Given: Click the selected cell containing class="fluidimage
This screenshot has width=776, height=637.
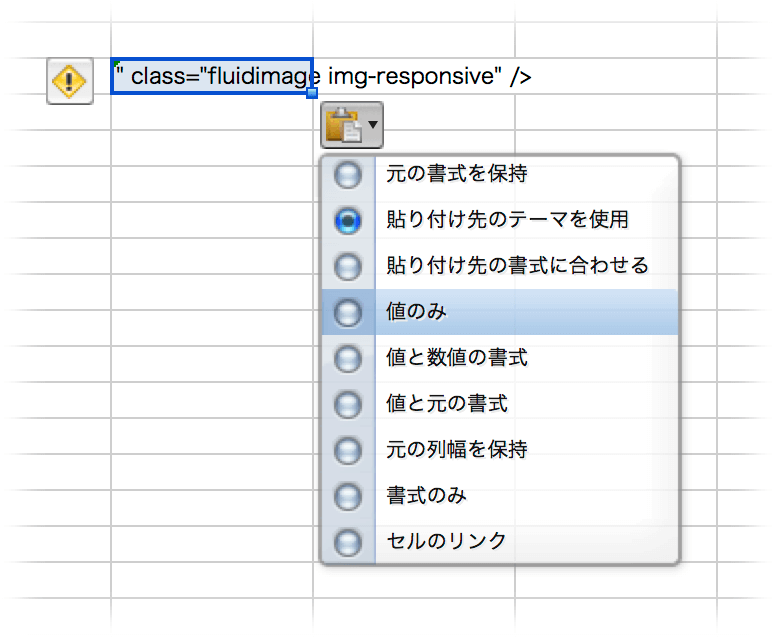Looking at the screenshot, I should [211, 77].
